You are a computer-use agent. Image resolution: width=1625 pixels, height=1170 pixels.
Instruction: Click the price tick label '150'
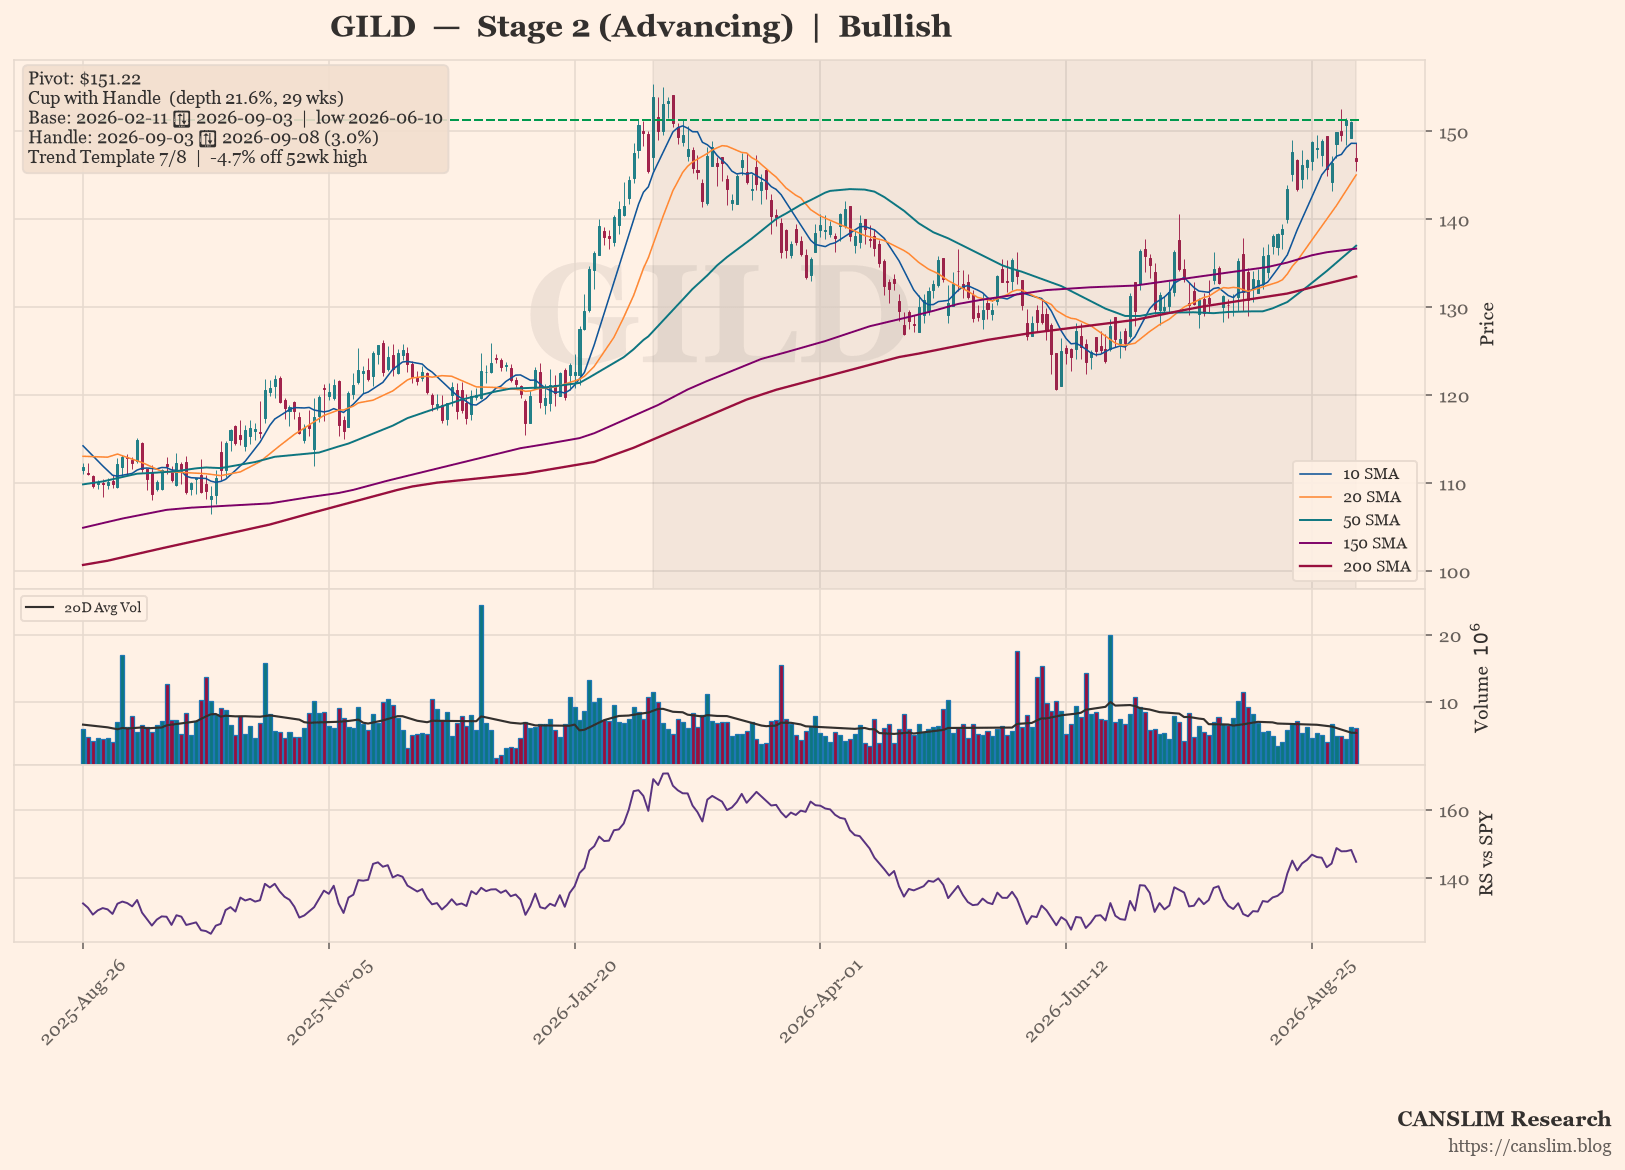tap(1454, 133)
